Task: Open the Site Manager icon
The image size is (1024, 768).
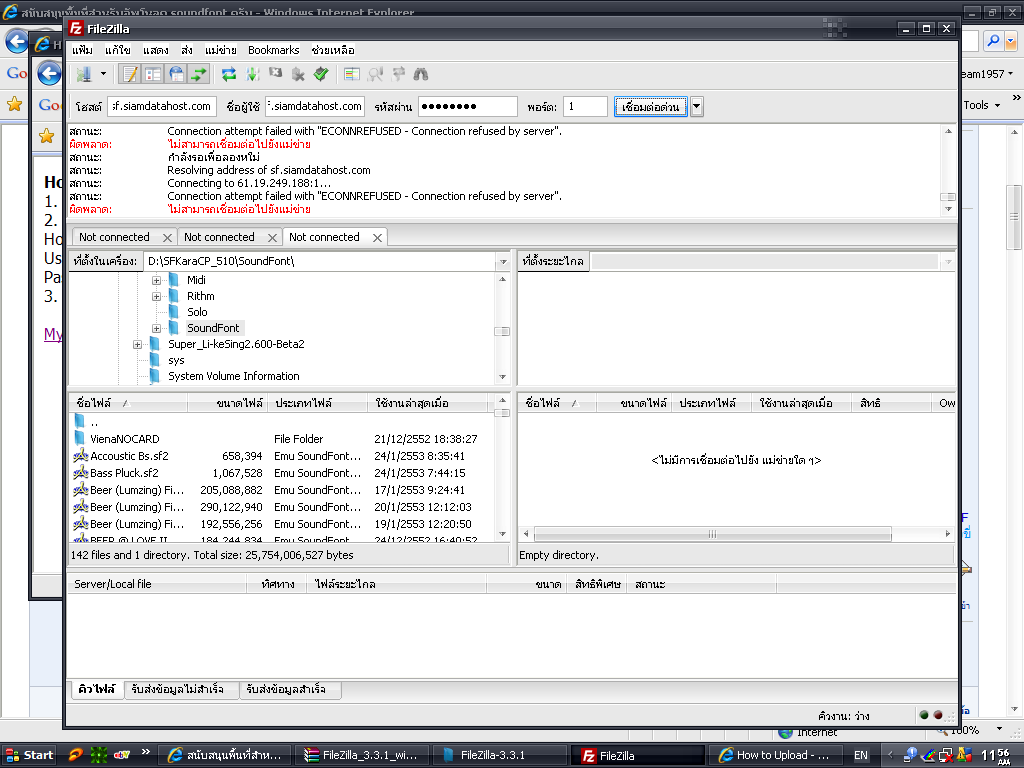Action: point(84,74)
